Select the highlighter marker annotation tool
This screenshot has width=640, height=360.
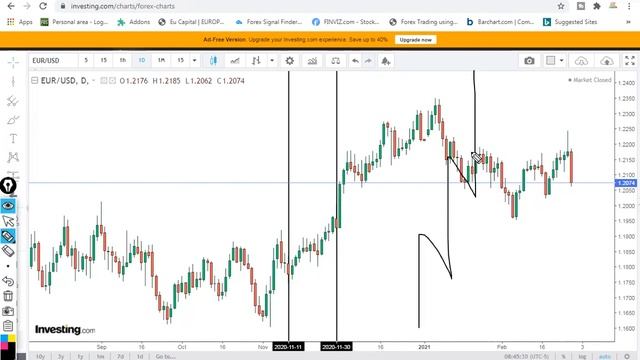(x=8, y=236)
